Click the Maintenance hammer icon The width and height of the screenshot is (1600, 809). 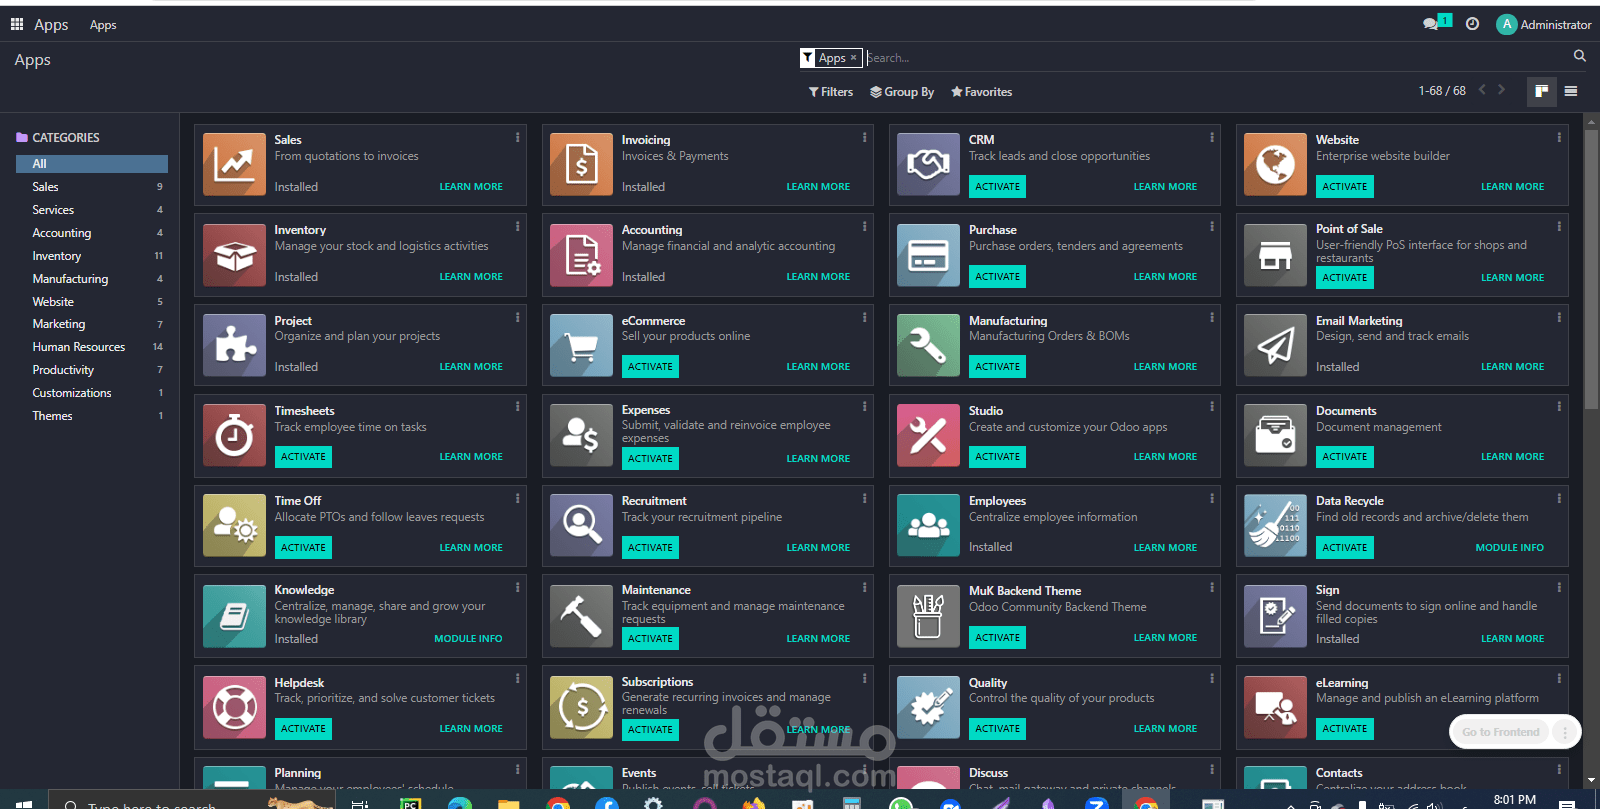(x=581, y=616)
